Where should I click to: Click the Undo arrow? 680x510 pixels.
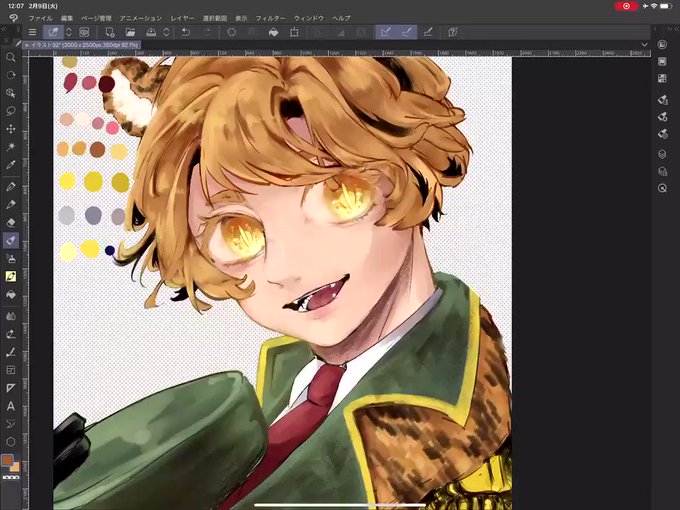pos(186,32)
